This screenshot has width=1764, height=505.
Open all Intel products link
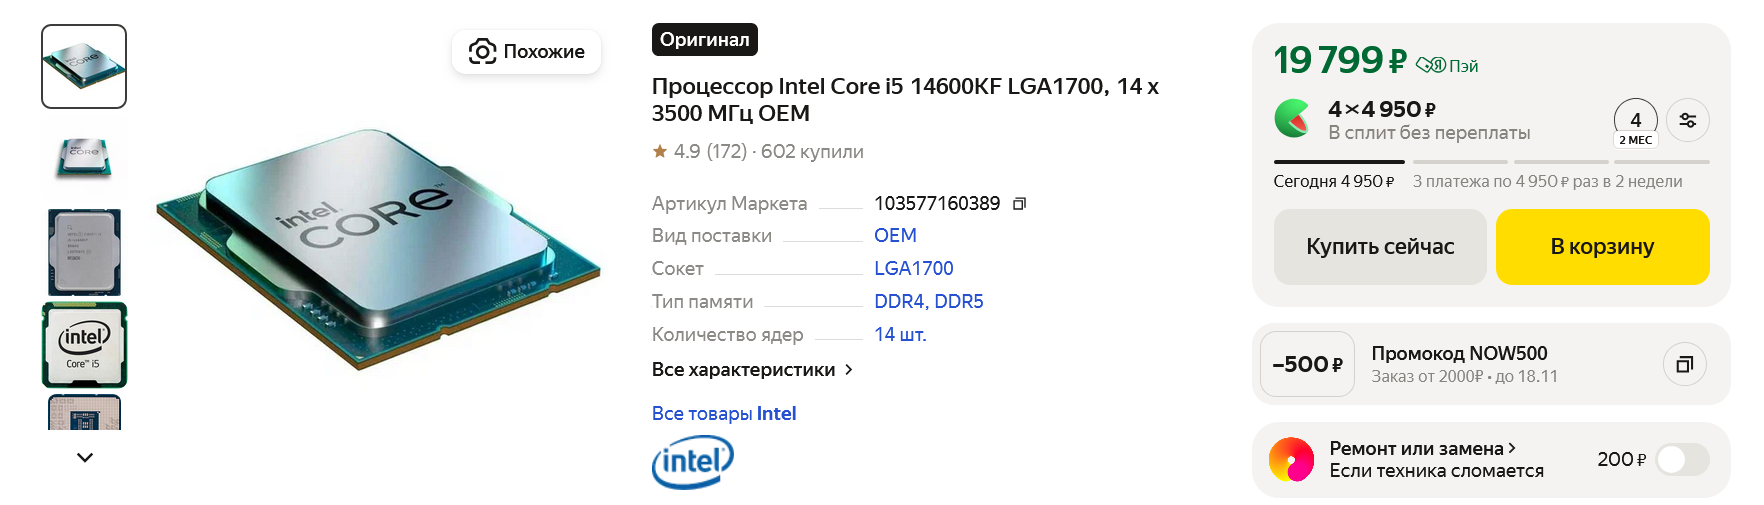[x=723, y=414]
